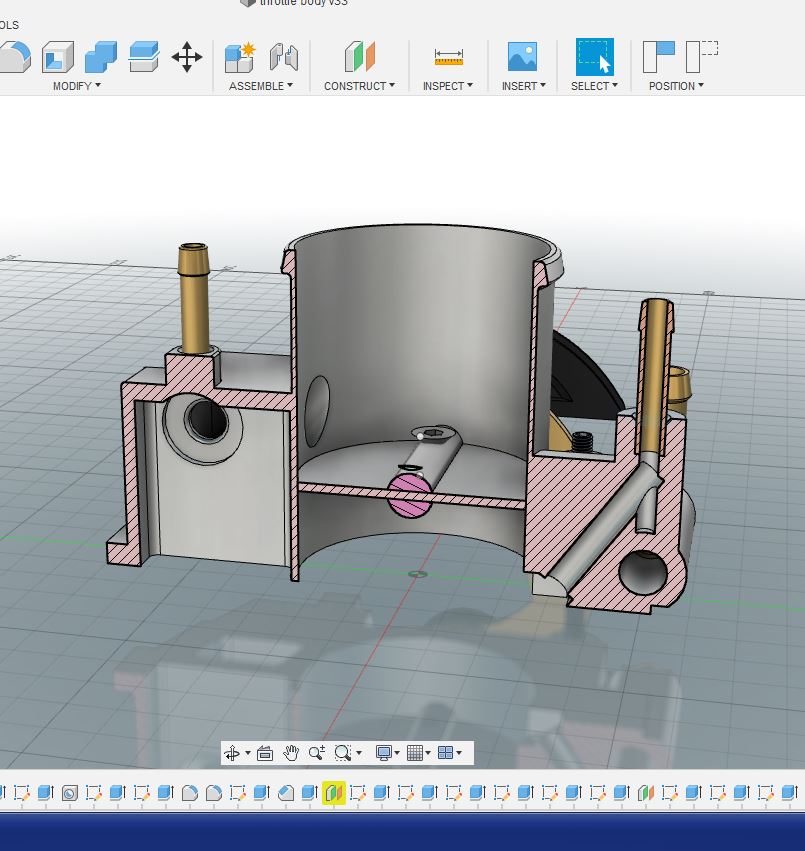The width and height of the screenshot is (805, 851).
Task: Open the ASSEMBLE dropdown menu
Action: tap(261, 86)
